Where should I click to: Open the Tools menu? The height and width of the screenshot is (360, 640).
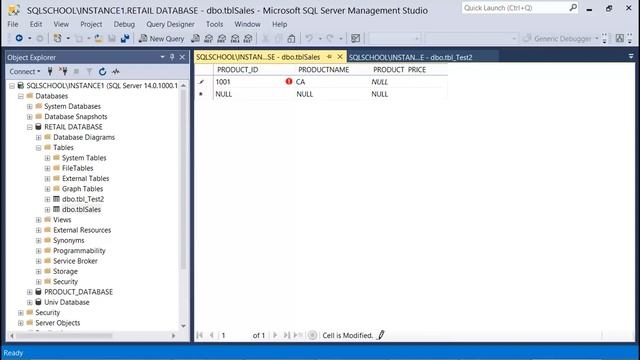click(214, 24)
